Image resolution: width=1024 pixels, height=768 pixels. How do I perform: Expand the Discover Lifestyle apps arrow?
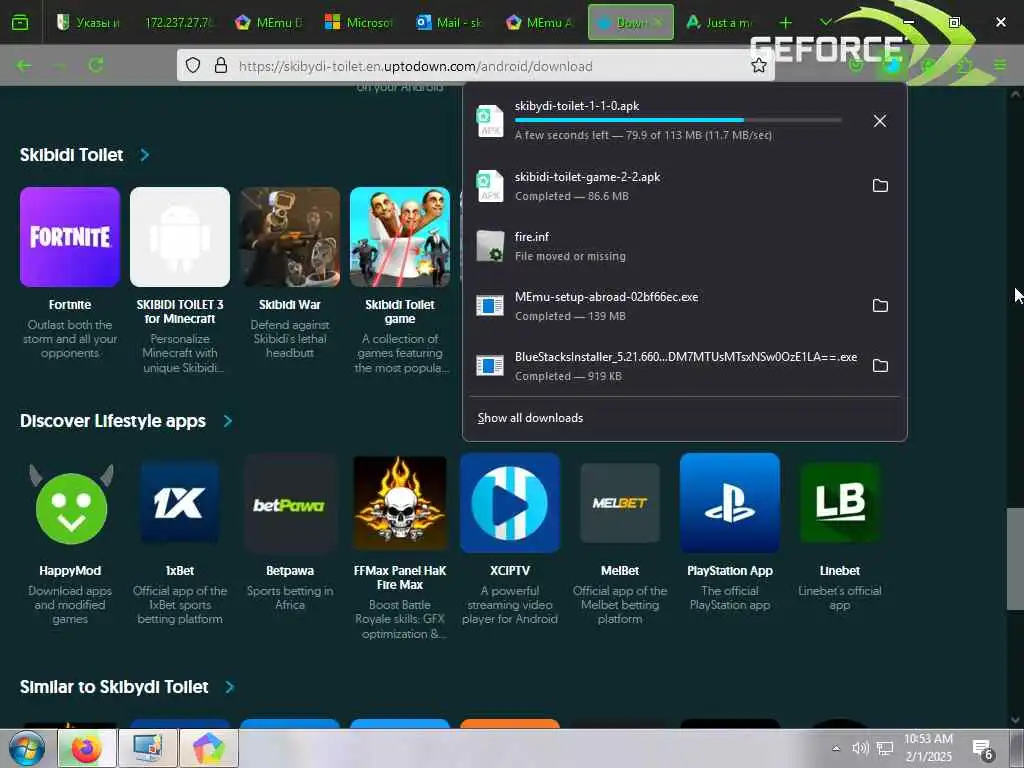tap(227, 421)
